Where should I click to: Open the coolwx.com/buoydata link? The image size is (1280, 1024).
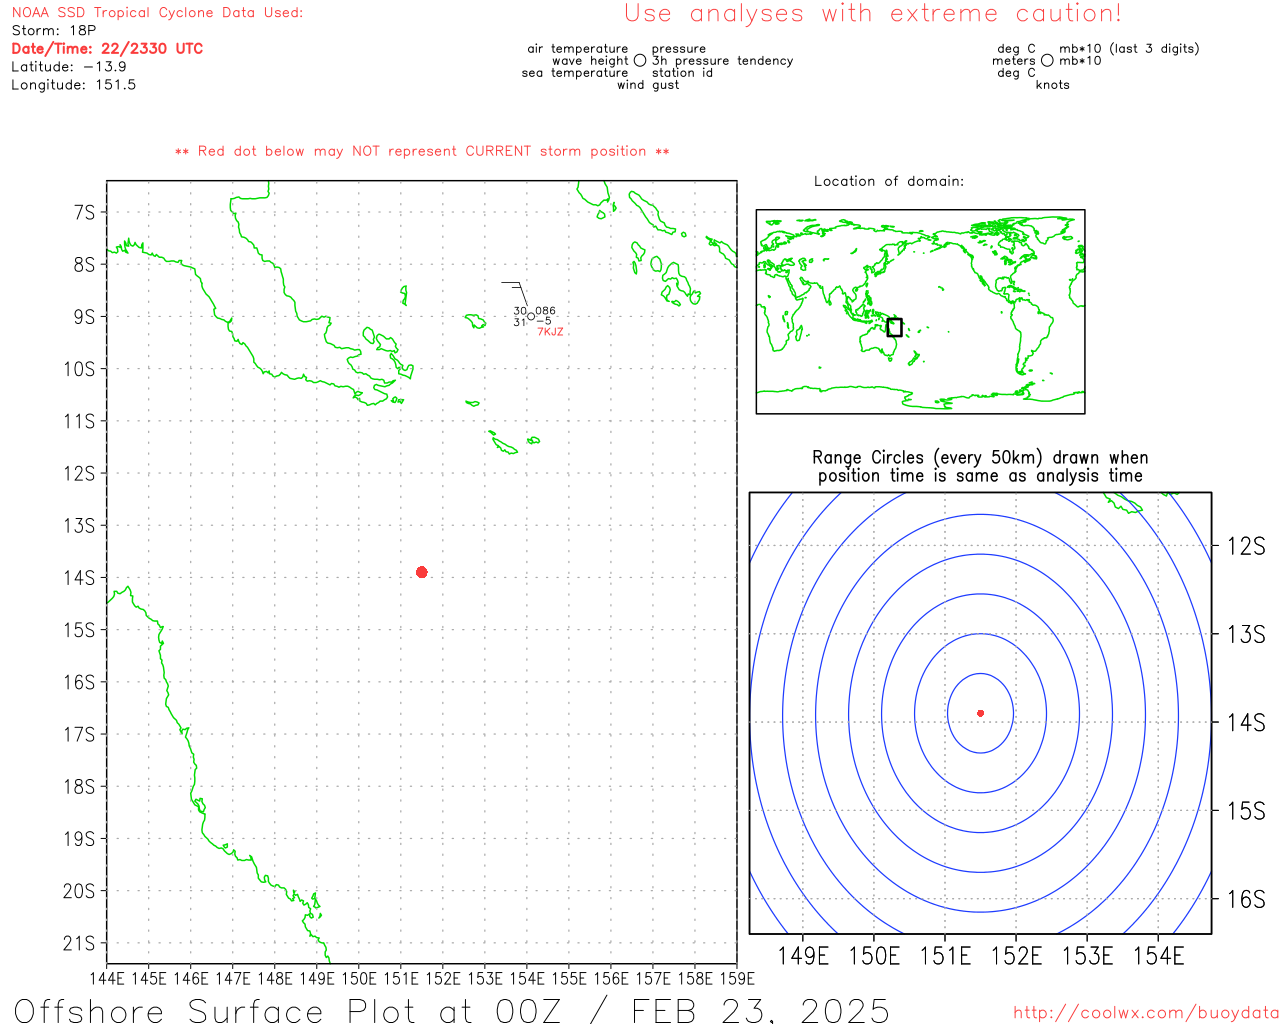pyautogui.click(x=1146, y=1013)
